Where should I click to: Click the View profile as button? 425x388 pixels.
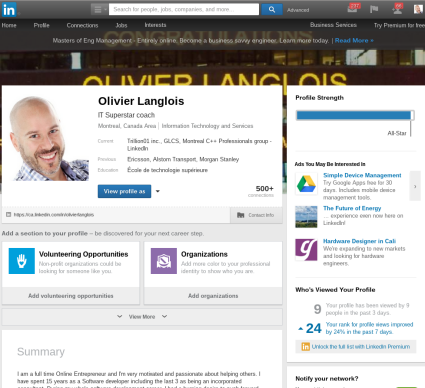click(124, 191)
